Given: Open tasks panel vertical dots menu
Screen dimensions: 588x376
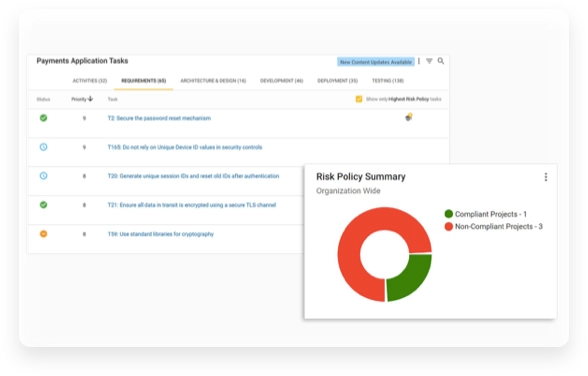Looking at the screenshot, I should click(x=419, y=61).
